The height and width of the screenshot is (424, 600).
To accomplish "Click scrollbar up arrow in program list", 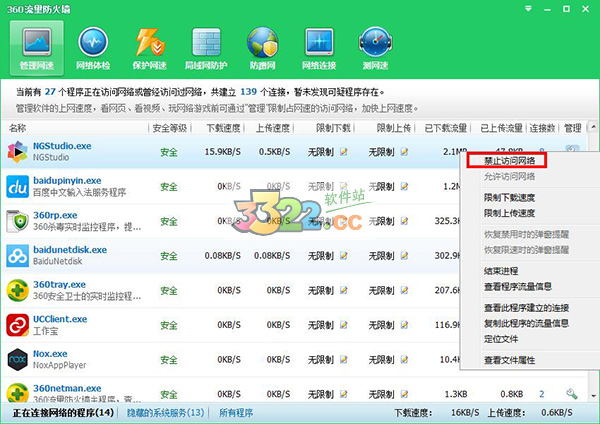I will coord(593,126).
